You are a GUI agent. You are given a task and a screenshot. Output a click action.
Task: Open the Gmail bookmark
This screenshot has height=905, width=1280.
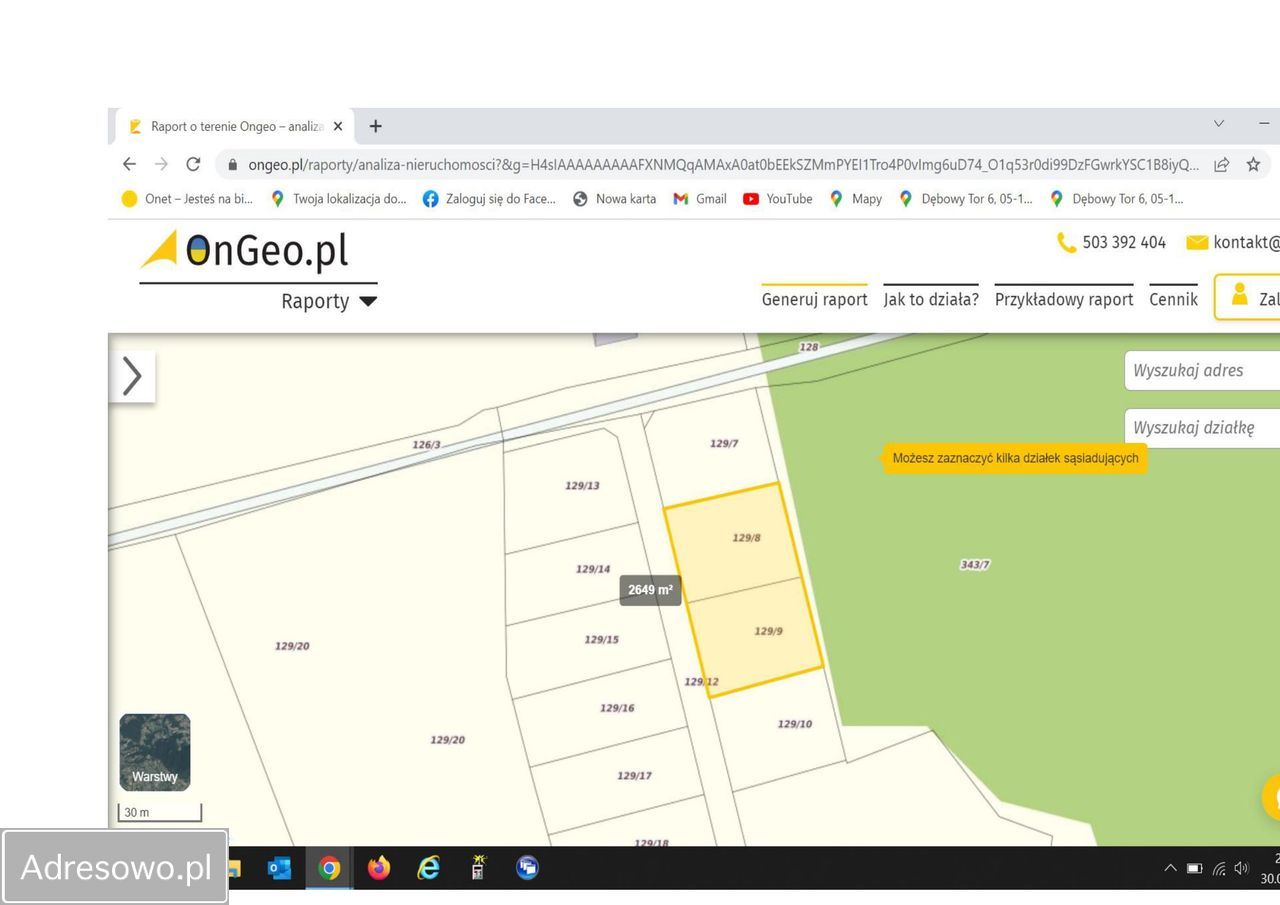pos(700,199)
